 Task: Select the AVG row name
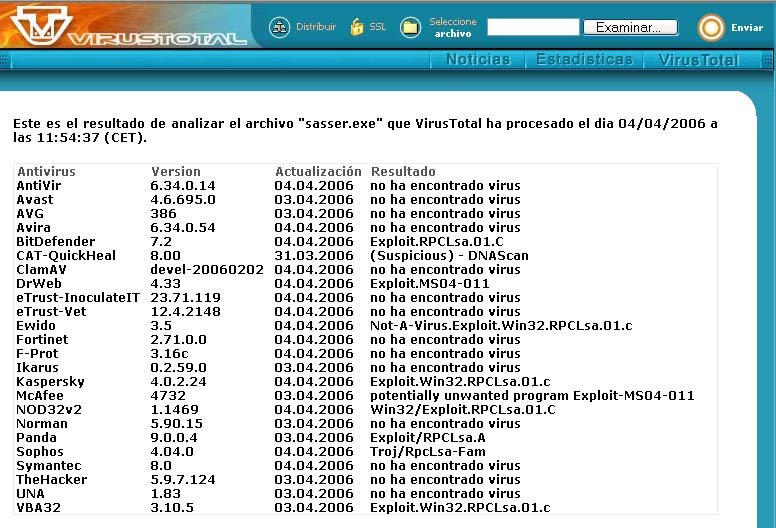(30, 214)
